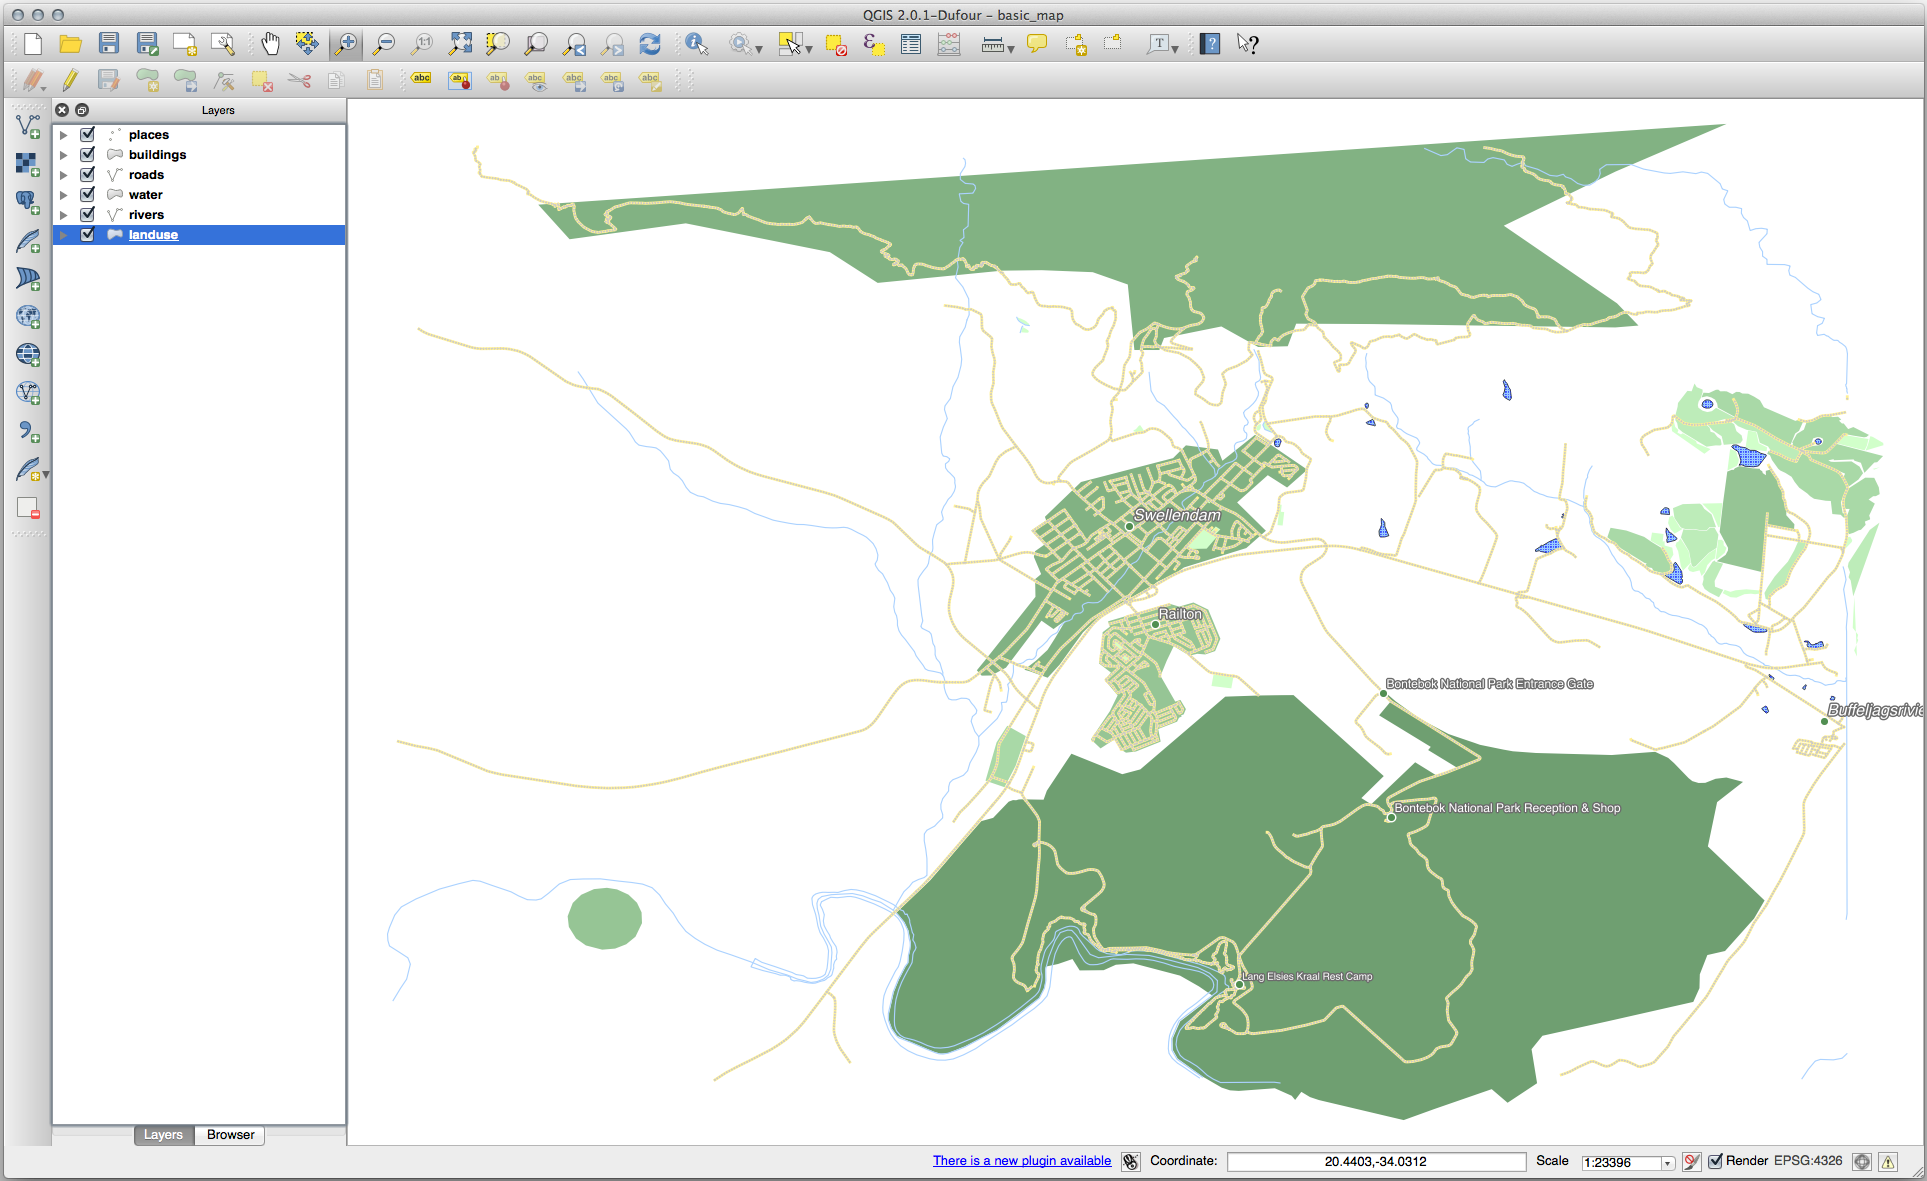Image resolution: width=1927 pixels, height=1181 pixels.
Task: Click the new plugin available link
Action: point(1021,1161)
